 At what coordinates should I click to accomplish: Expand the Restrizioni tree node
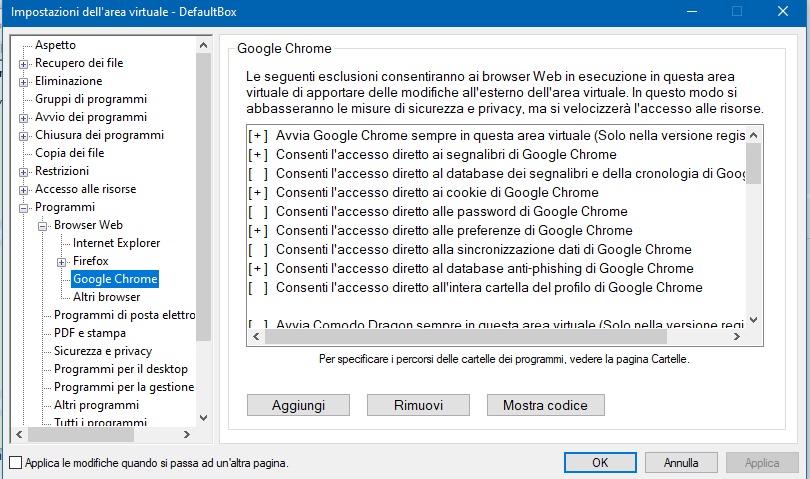(x=23, y=173)
